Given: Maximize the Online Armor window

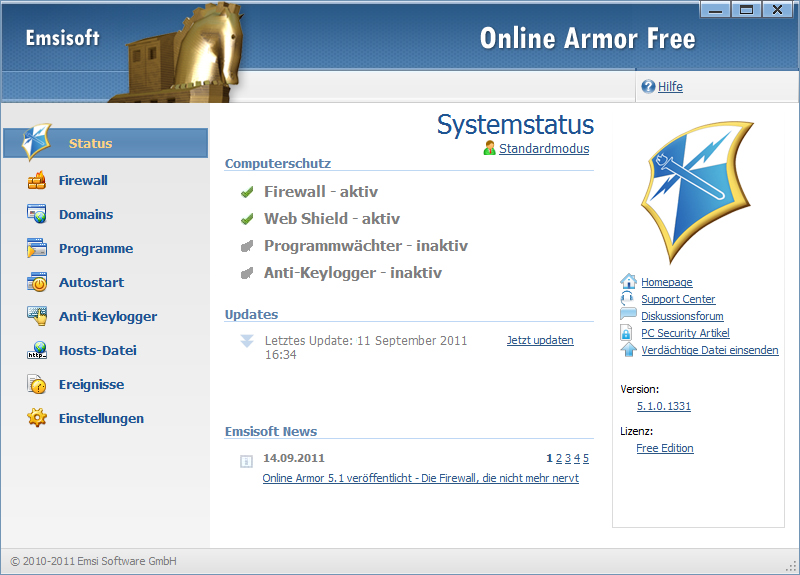Looking at the screenshot, I should click(x=746, y=9).
